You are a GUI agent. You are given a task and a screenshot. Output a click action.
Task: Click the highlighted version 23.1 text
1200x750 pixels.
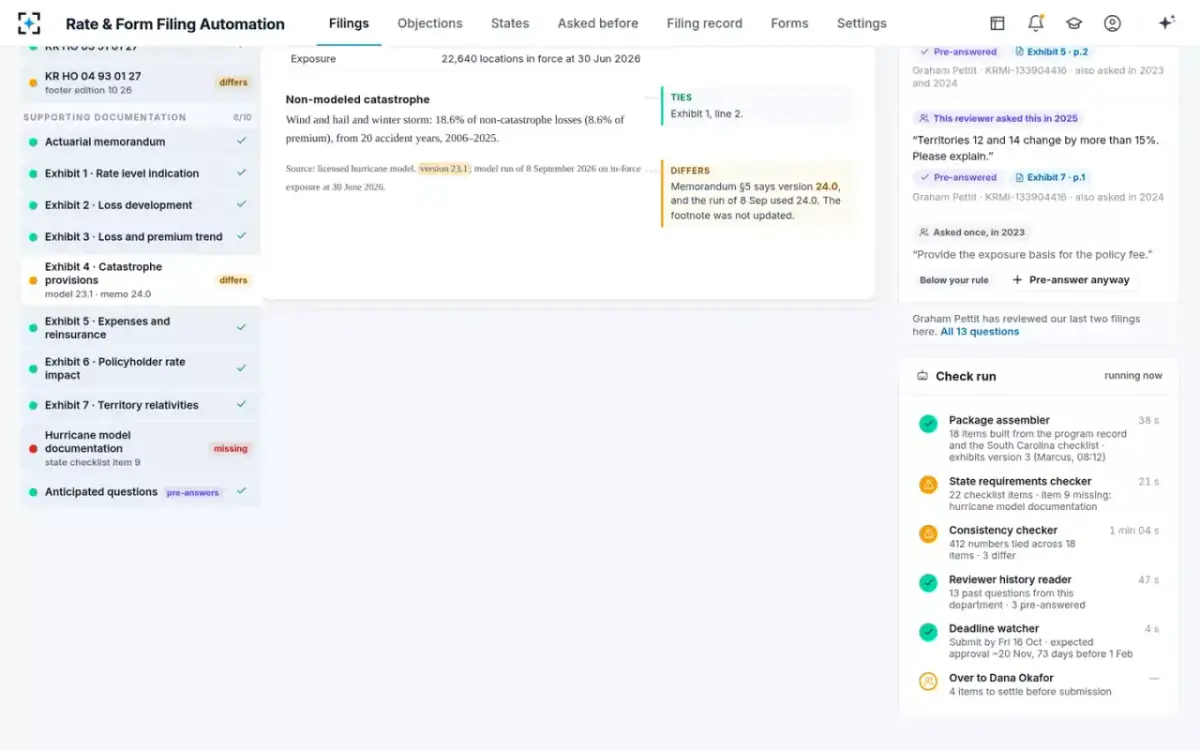click(444, 168)
